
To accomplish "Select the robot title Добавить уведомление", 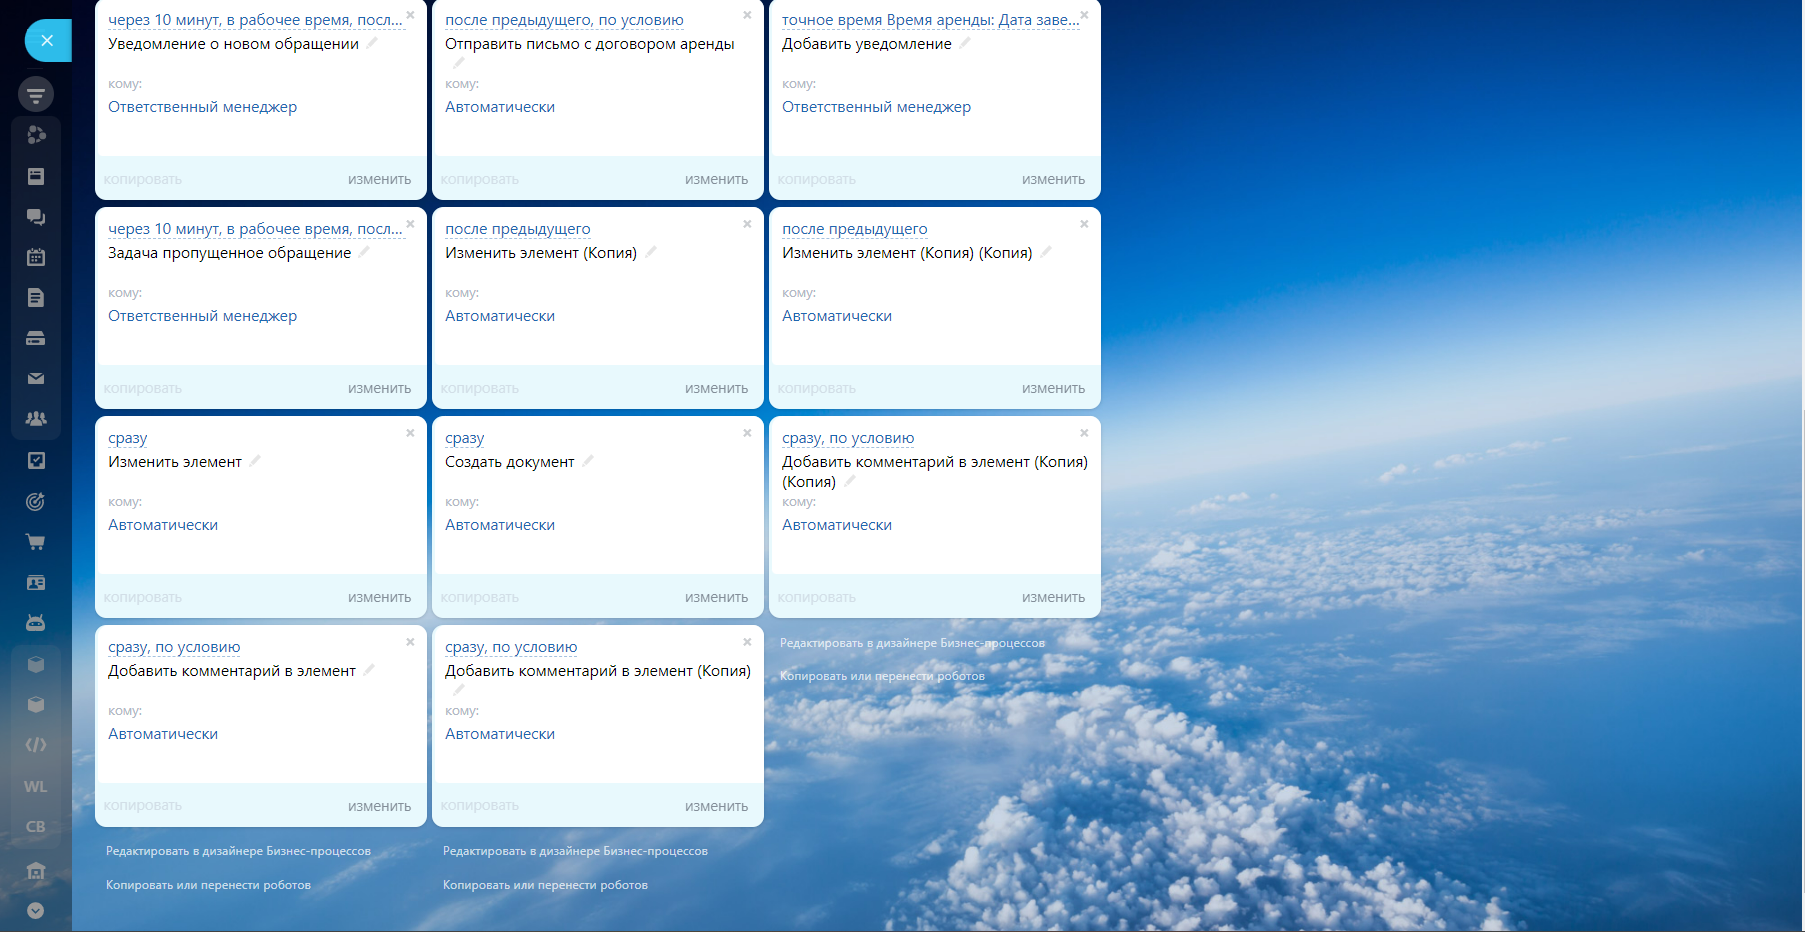I will [x=867, y=44].
